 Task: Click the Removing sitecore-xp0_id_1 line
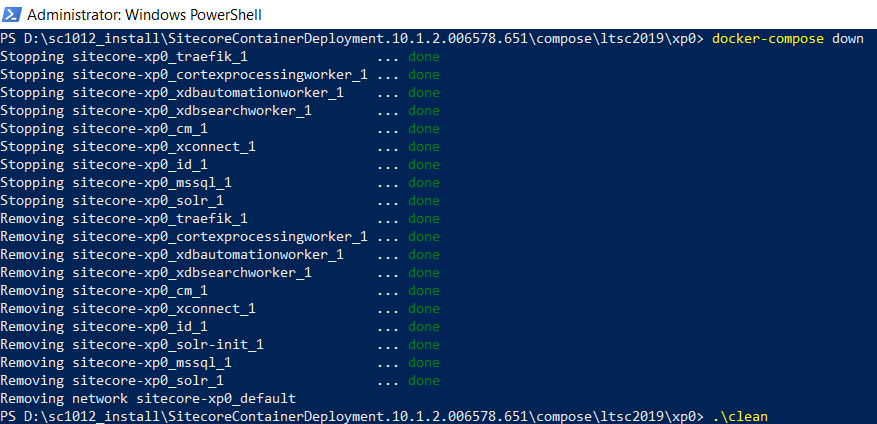click(x=104, y=326)
